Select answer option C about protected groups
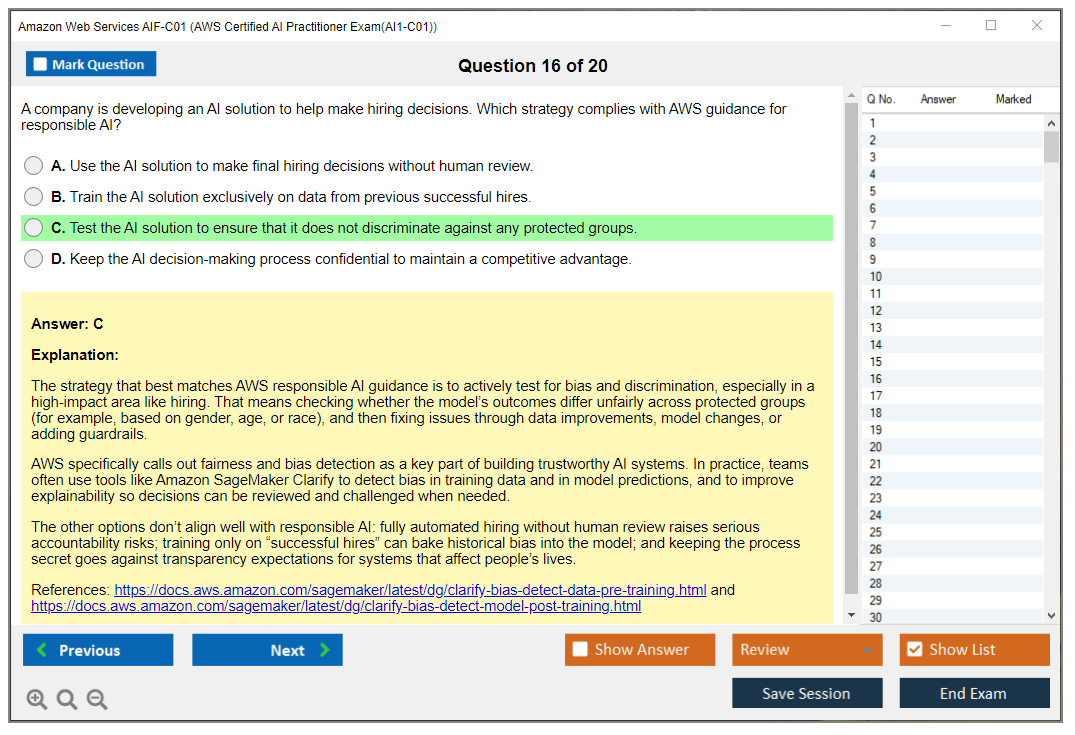Image resolution: width=1075 pixels, height=735 pixels. coord(33,227)
